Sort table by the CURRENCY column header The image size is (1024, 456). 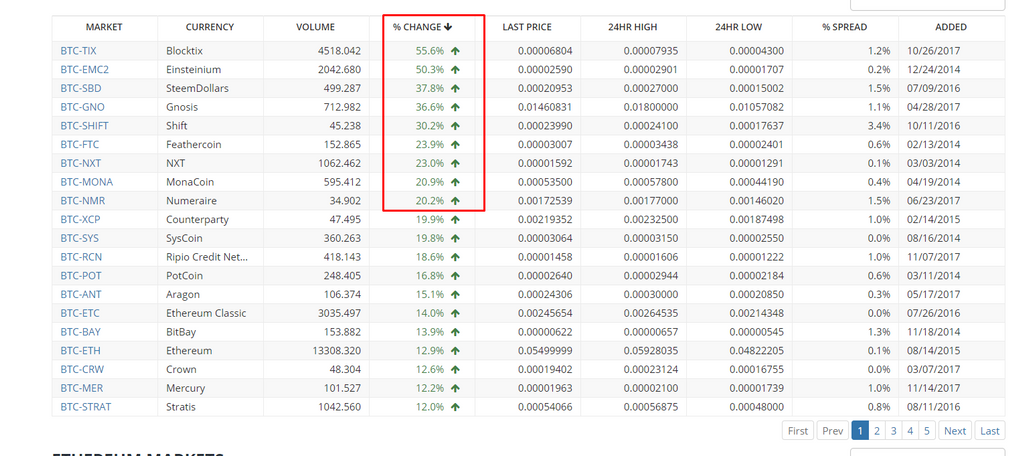(210, 27)
